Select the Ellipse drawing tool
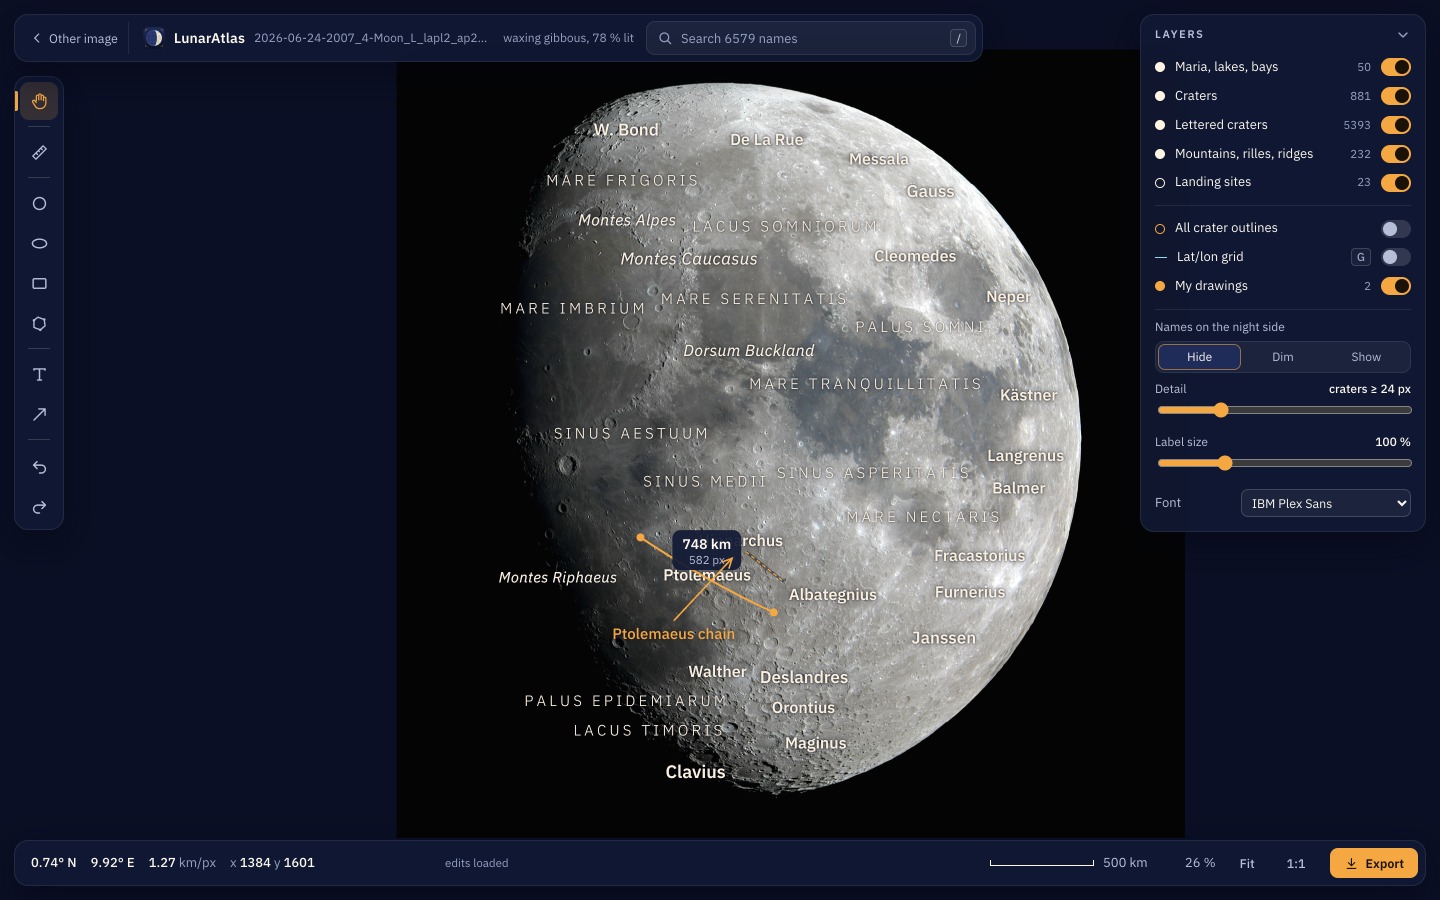 [x=39, y=243]
